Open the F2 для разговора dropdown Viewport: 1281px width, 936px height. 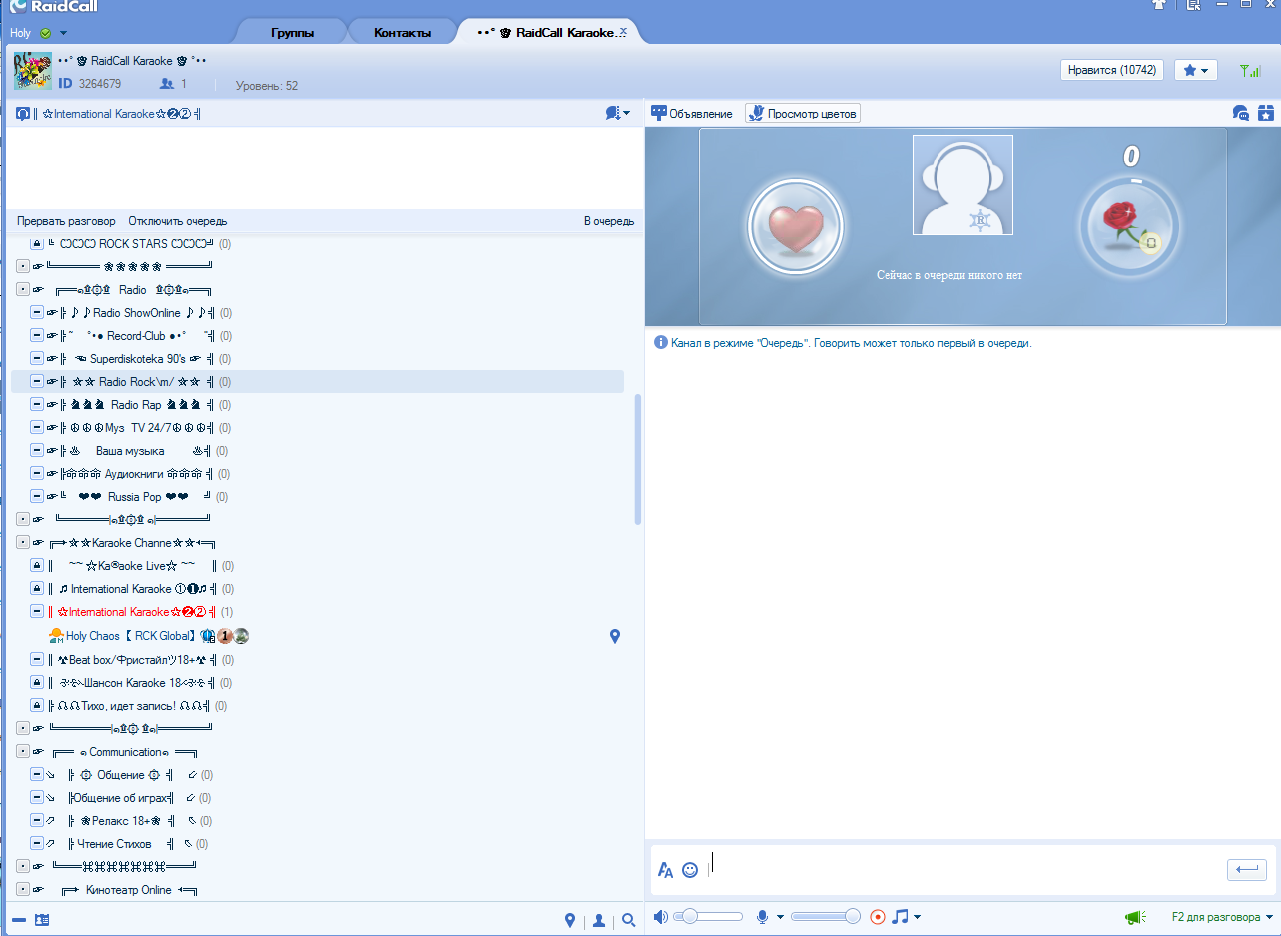[1222, 917]
